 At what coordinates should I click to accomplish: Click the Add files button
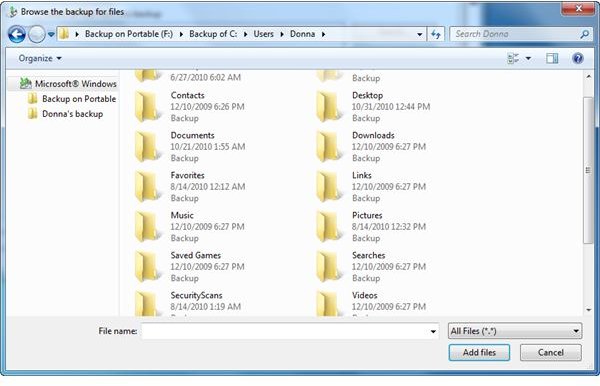[479, 353]
